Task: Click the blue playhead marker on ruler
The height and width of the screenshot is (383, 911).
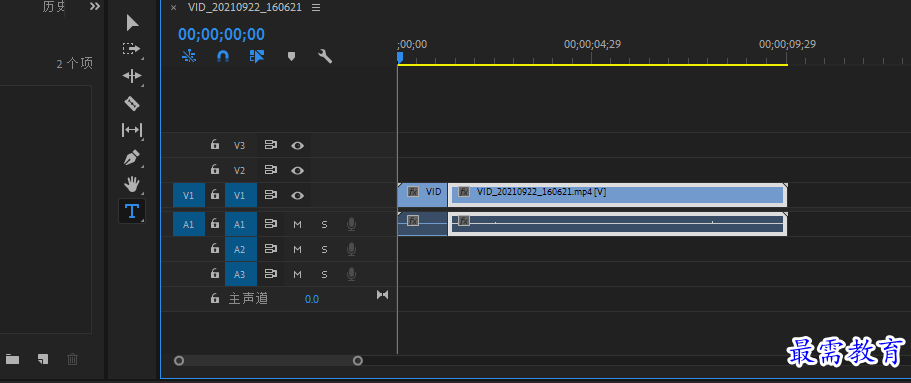Action: (x=400, y=57)
